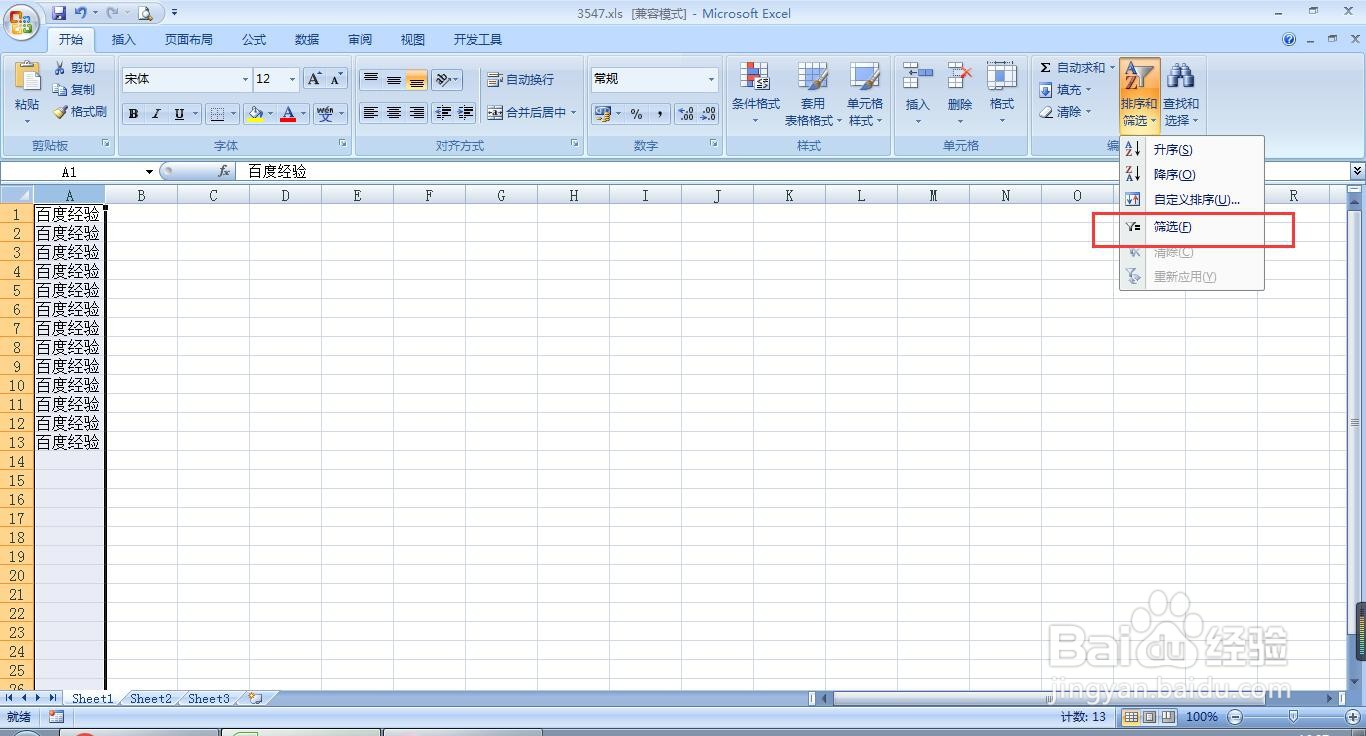Switch to the 插入 tab

124,40
